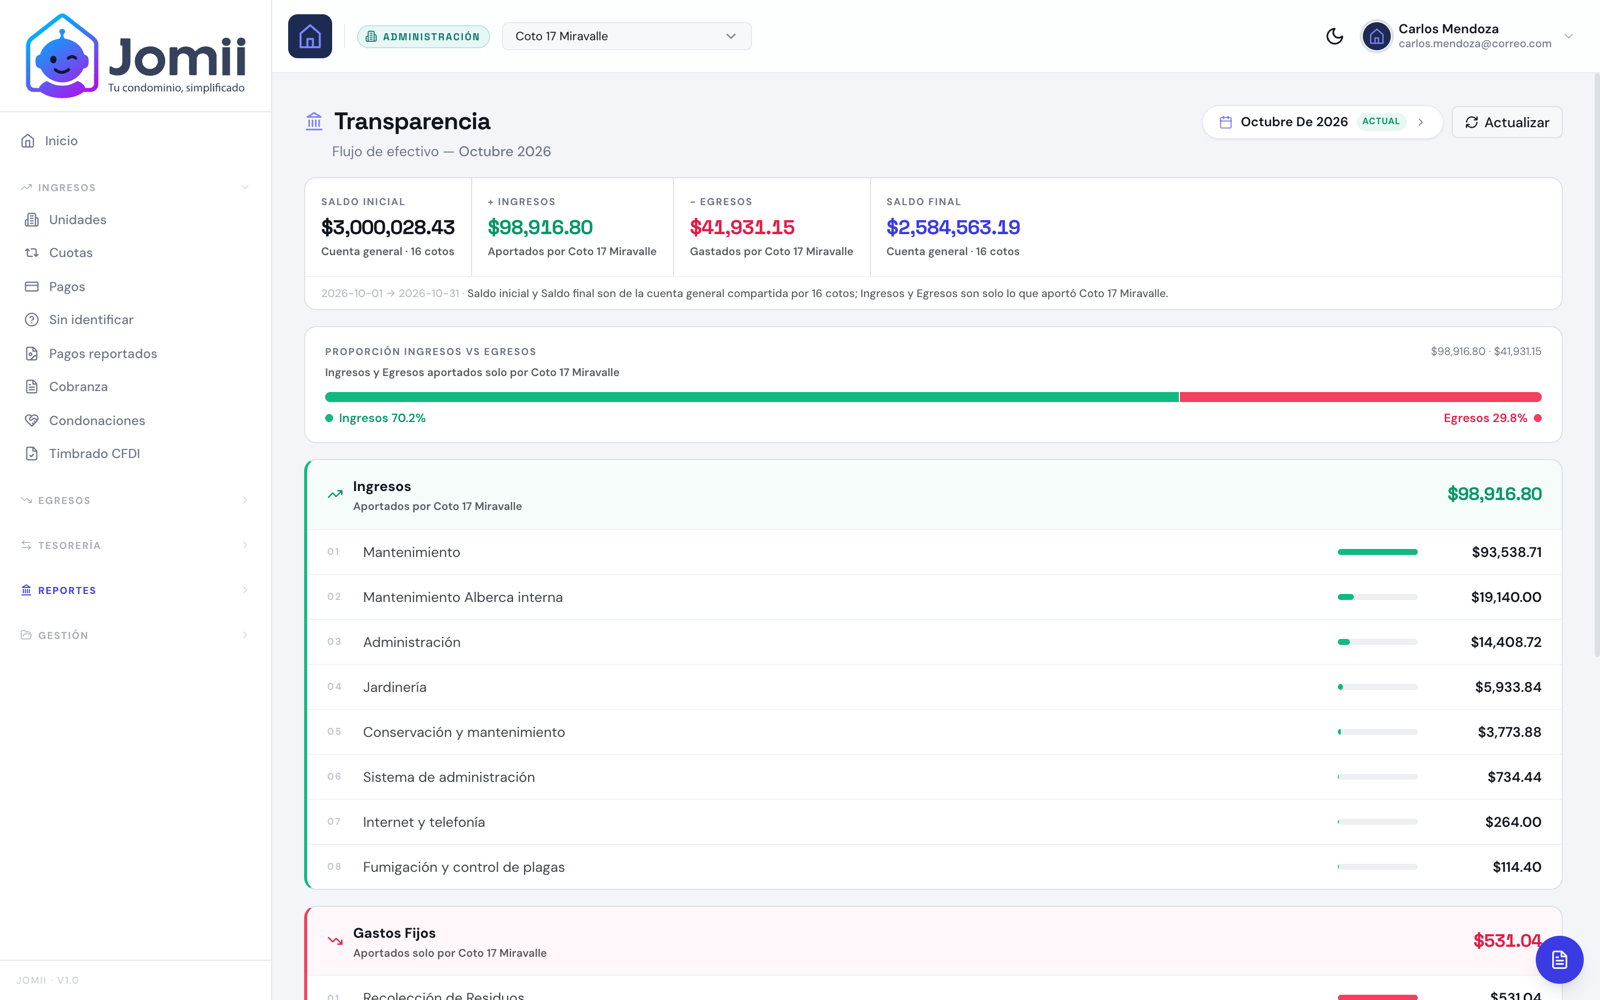Viewport: 1600px width, 1000px height.
Task: Expand the REPORTES sidebar section
Action: click(135, 591)
